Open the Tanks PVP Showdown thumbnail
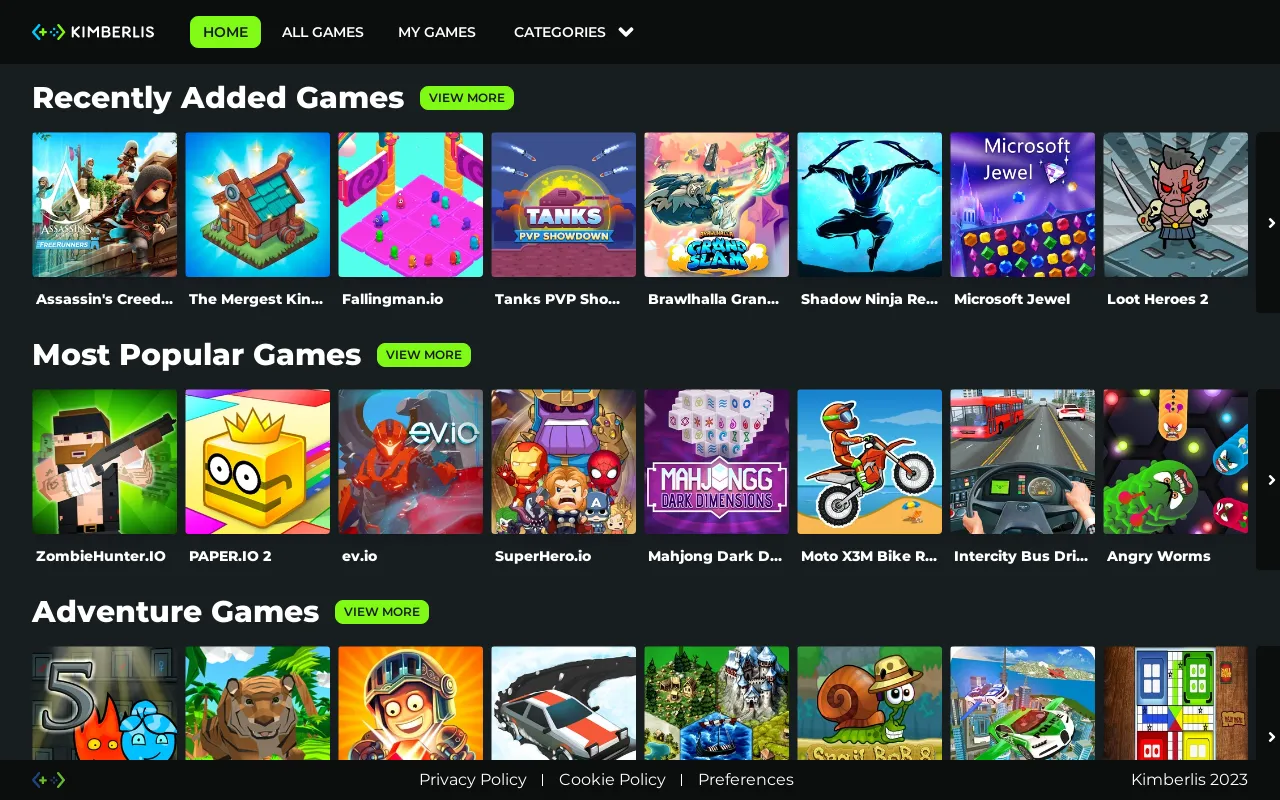 point(563,205)
